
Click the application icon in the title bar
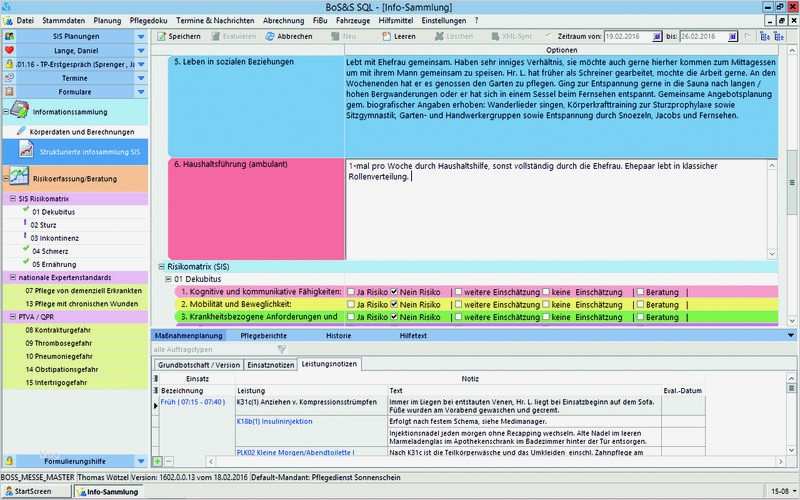[6, 6]
